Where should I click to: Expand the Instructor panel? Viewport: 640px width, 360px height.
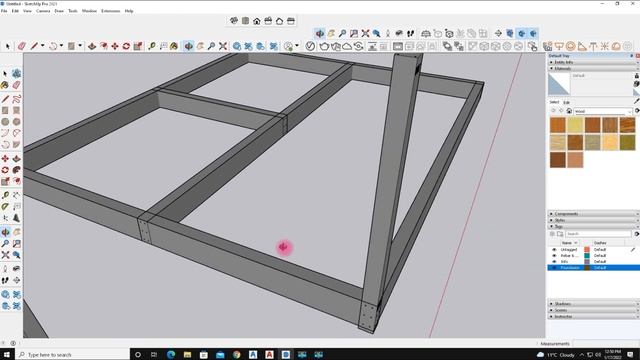(593, 316)
